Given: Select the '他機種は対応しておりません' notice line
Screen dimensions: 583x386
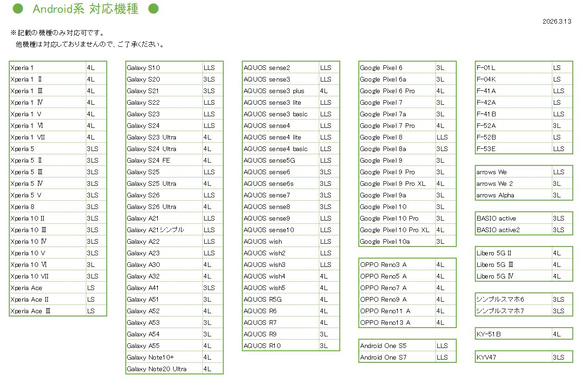Looking at the screenshot, I should click(90, 45).
